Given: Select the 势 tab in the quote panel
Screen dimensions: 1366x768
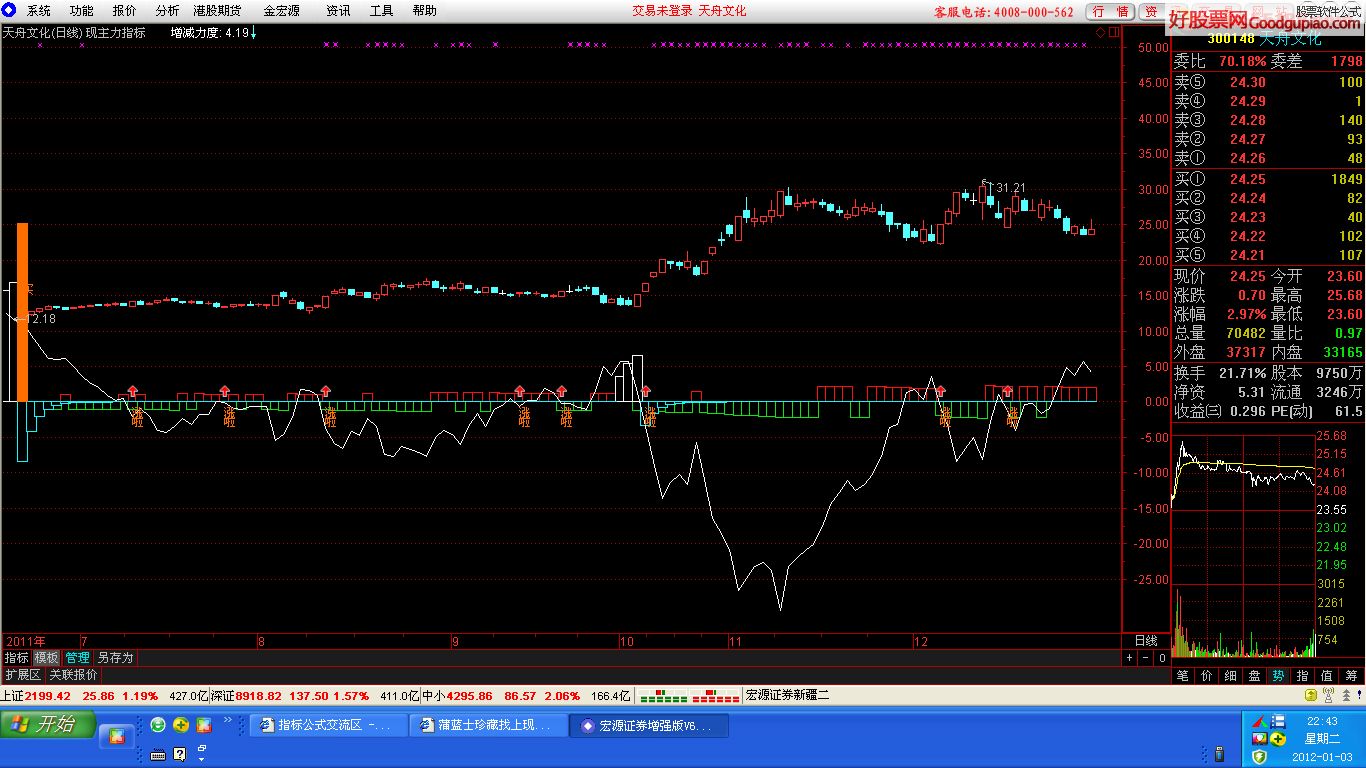Looking at the screenshot, I should (1278, 676).
